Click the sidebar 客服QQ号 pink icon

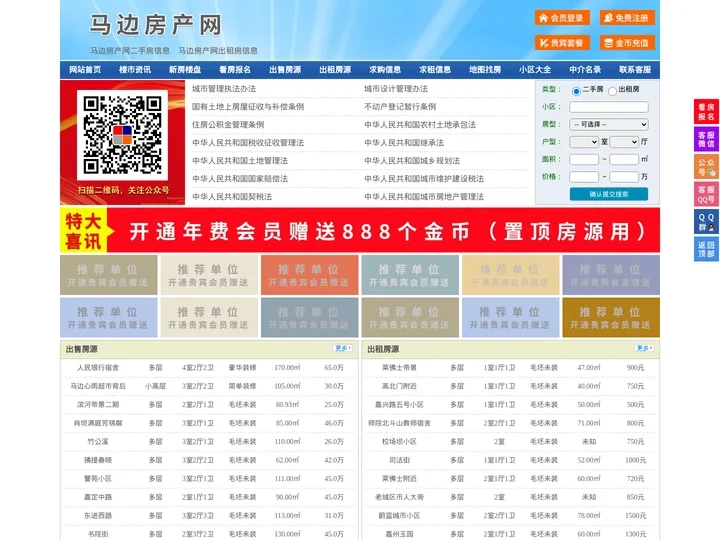706,194
